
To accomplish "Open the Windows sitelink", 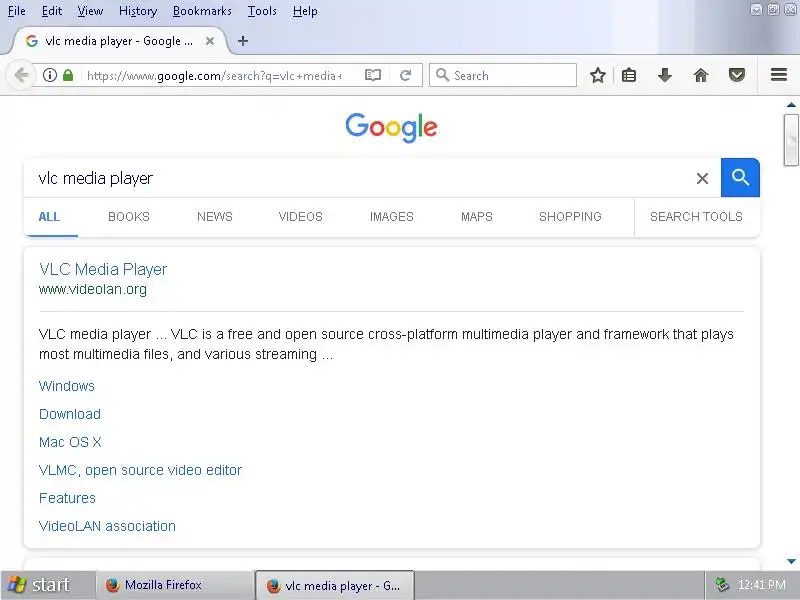I will tap(67, 386).
